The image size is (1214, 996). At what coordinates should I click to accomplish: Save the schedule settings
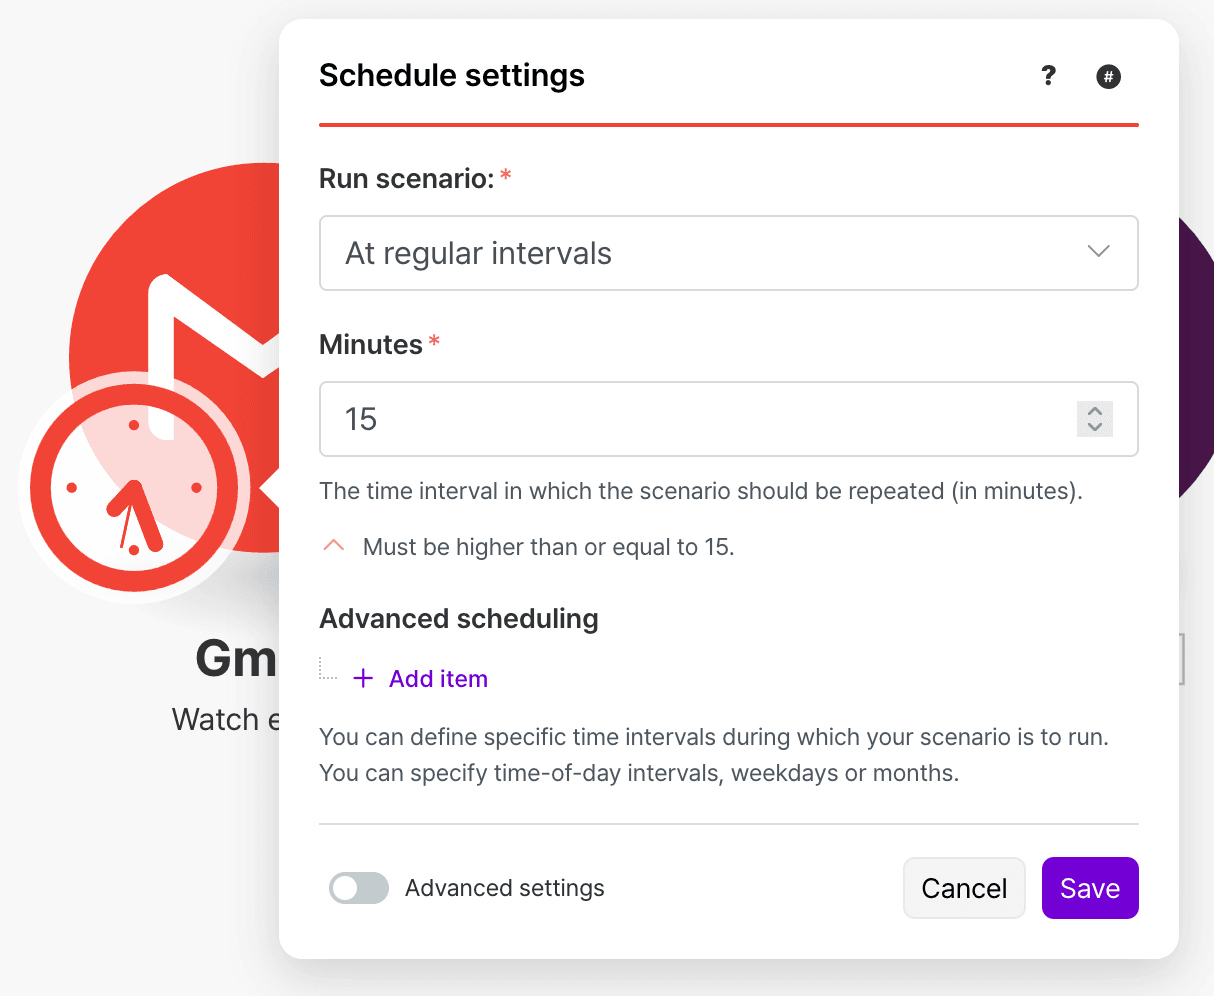[x=1089, y=888]
